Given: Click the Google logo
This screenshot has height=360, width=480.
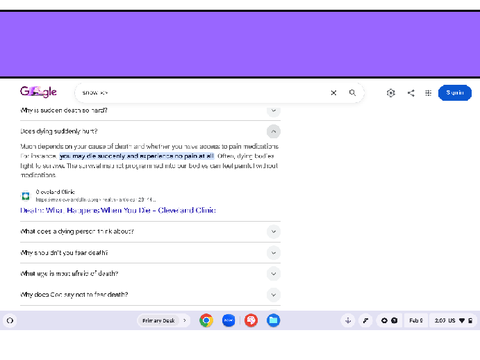Looking at the screenshot, I should (x=38, y=92).
